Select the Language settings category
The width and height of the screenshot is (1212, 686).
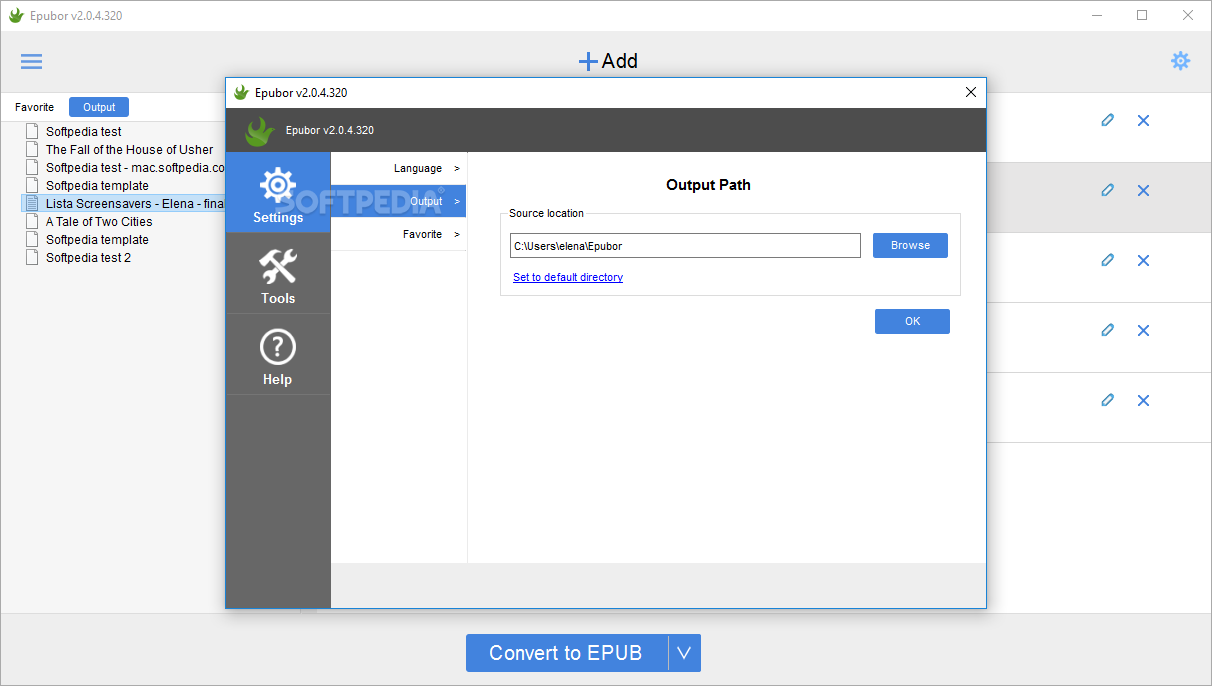click(398, 168)
